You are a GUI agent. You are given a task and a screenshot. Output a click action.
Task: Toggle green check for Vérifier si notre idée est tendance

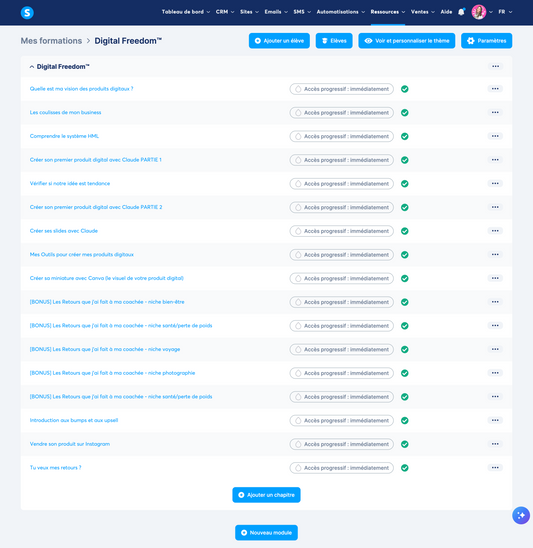click(x=405, y=183)
